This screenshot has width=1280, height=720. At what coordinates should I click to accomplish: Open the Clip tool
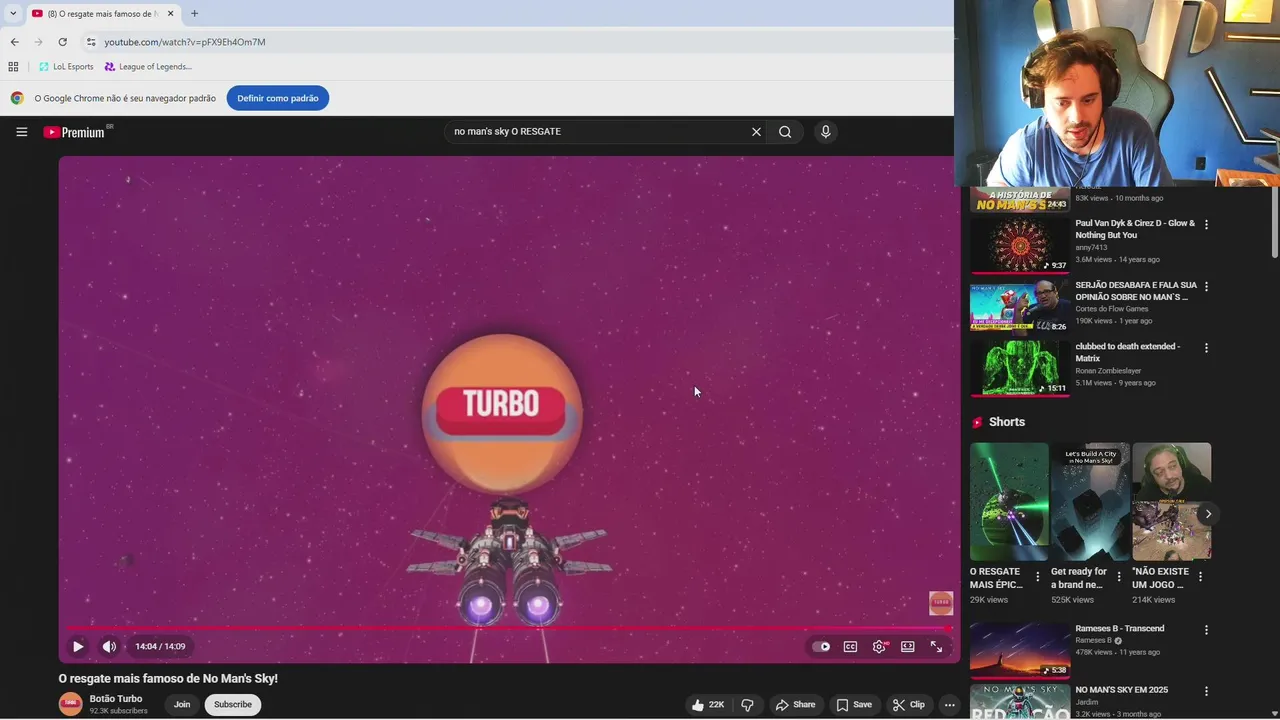click(909, 705)
